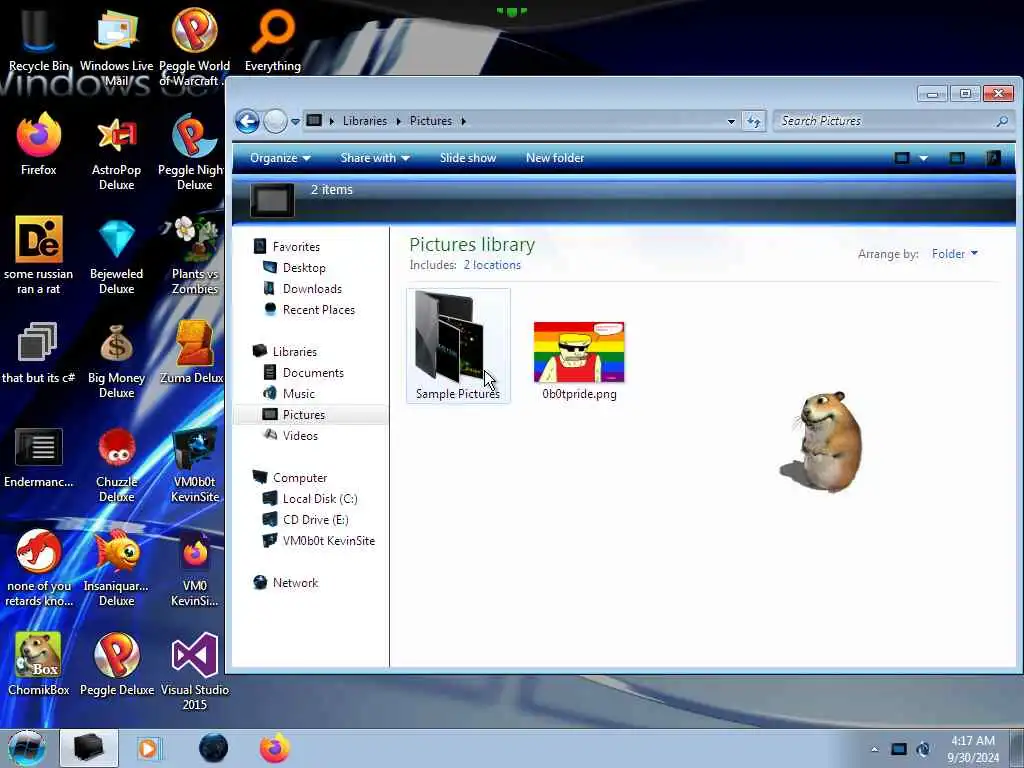
Task: Open the Share with menu
Action: [x=375, y=158]
